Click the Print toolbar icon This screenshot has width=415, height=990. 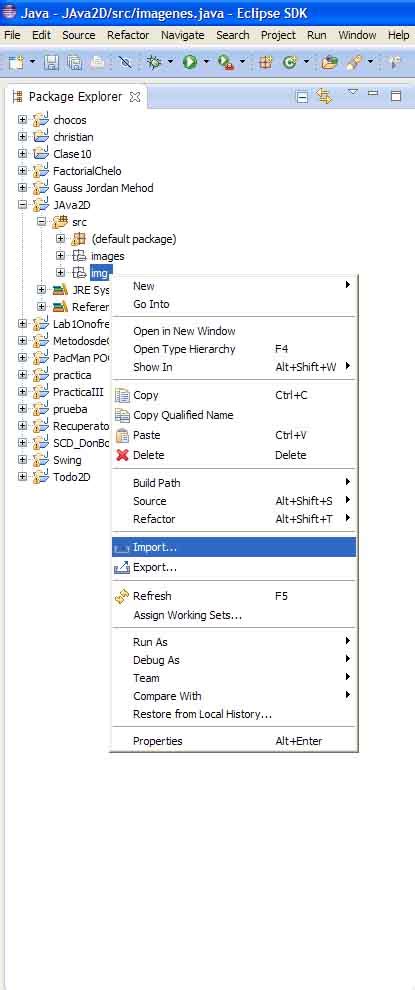click(x=97, y=62)
